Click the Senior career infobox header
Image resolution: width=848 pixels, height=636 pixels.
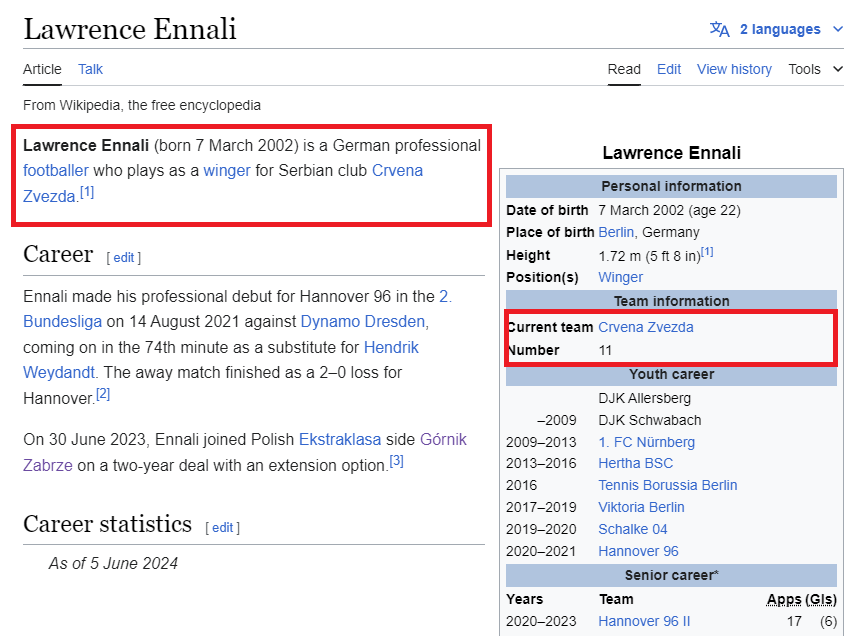671,575
